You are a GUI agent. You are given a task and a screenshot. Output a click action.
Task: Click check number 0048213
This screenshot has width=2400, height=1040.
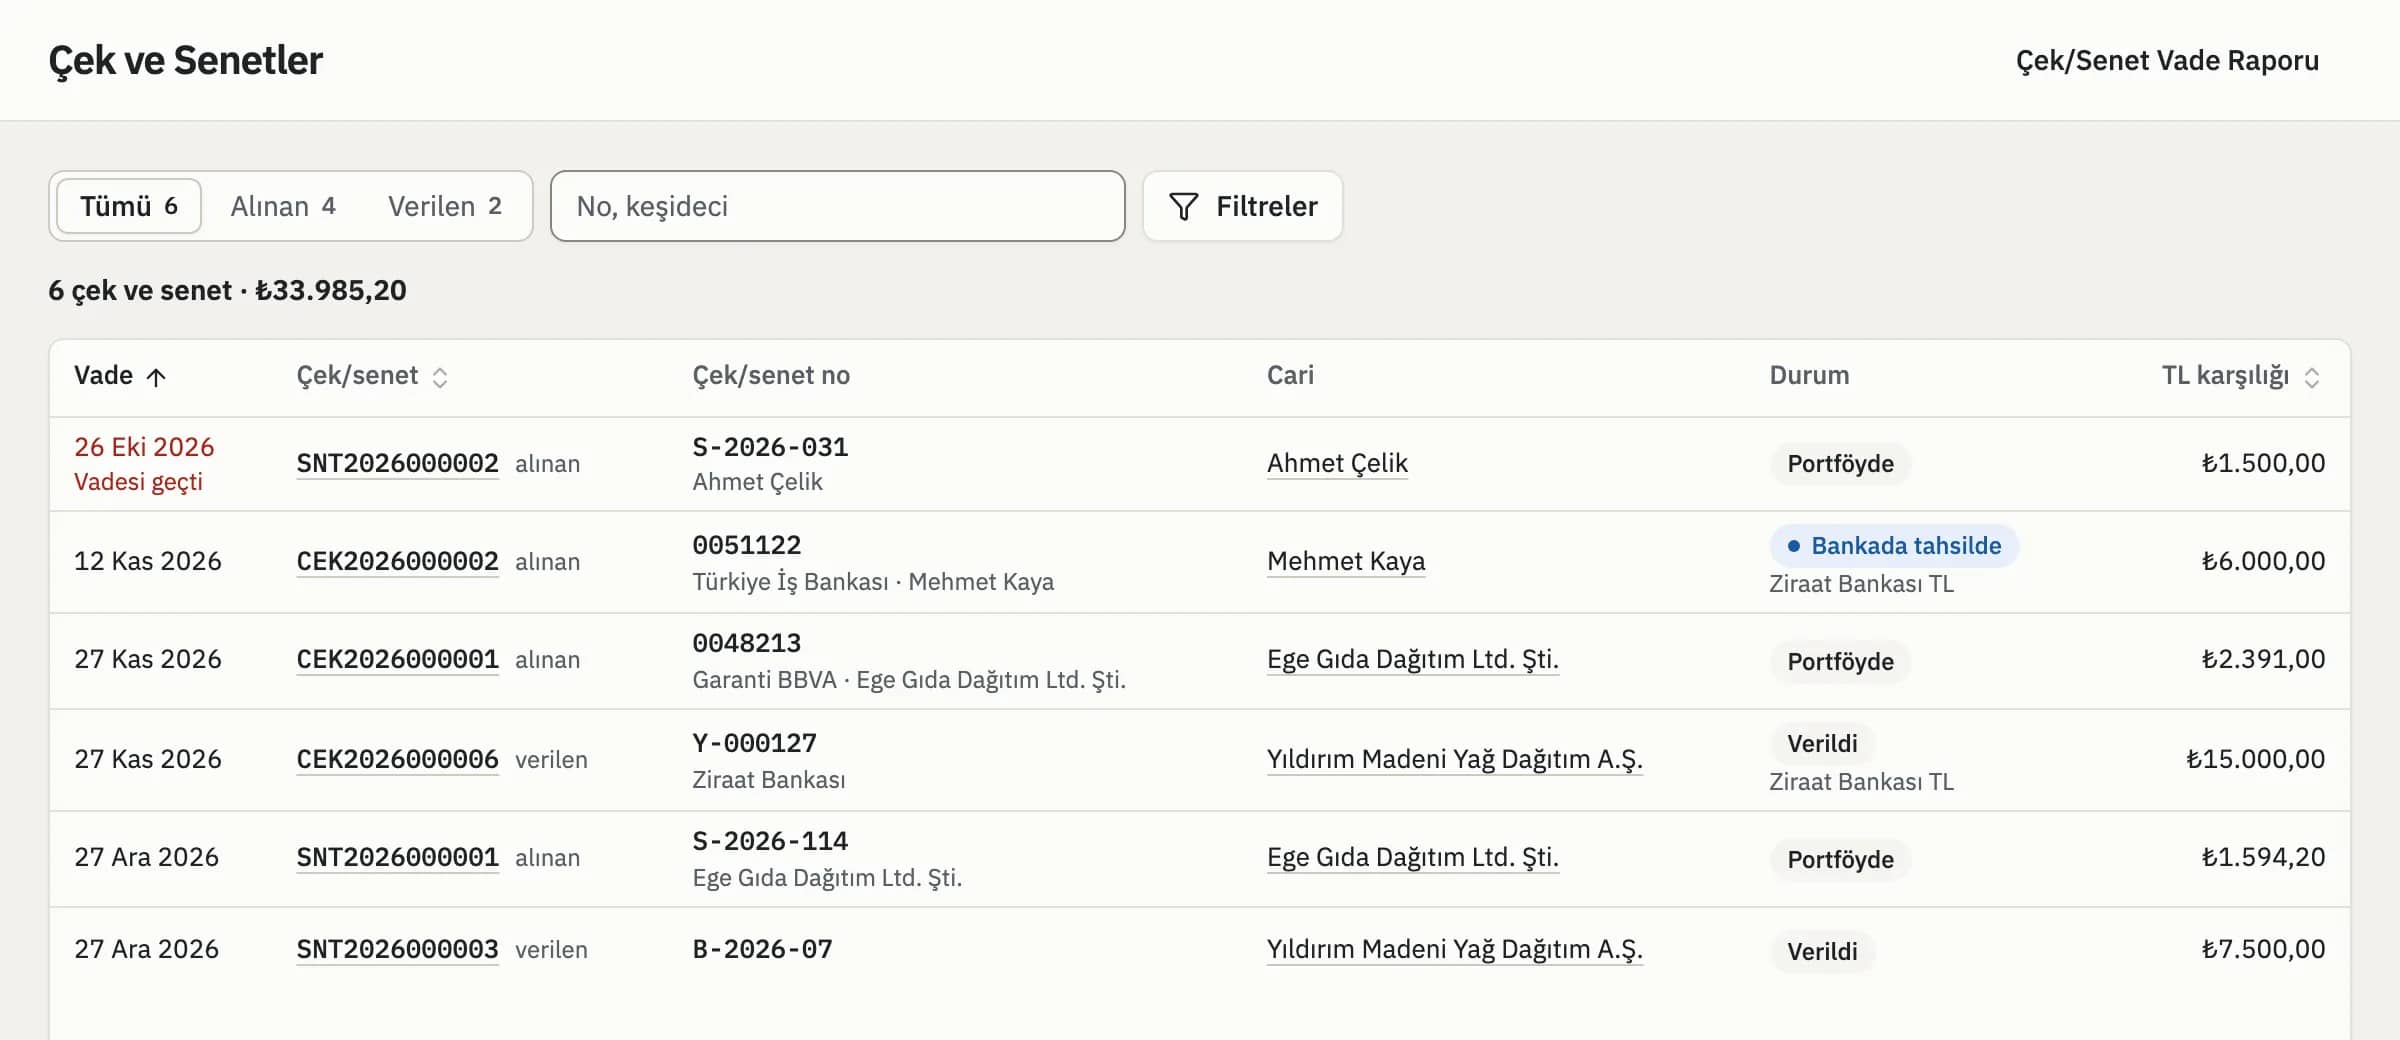pos(747,643)
